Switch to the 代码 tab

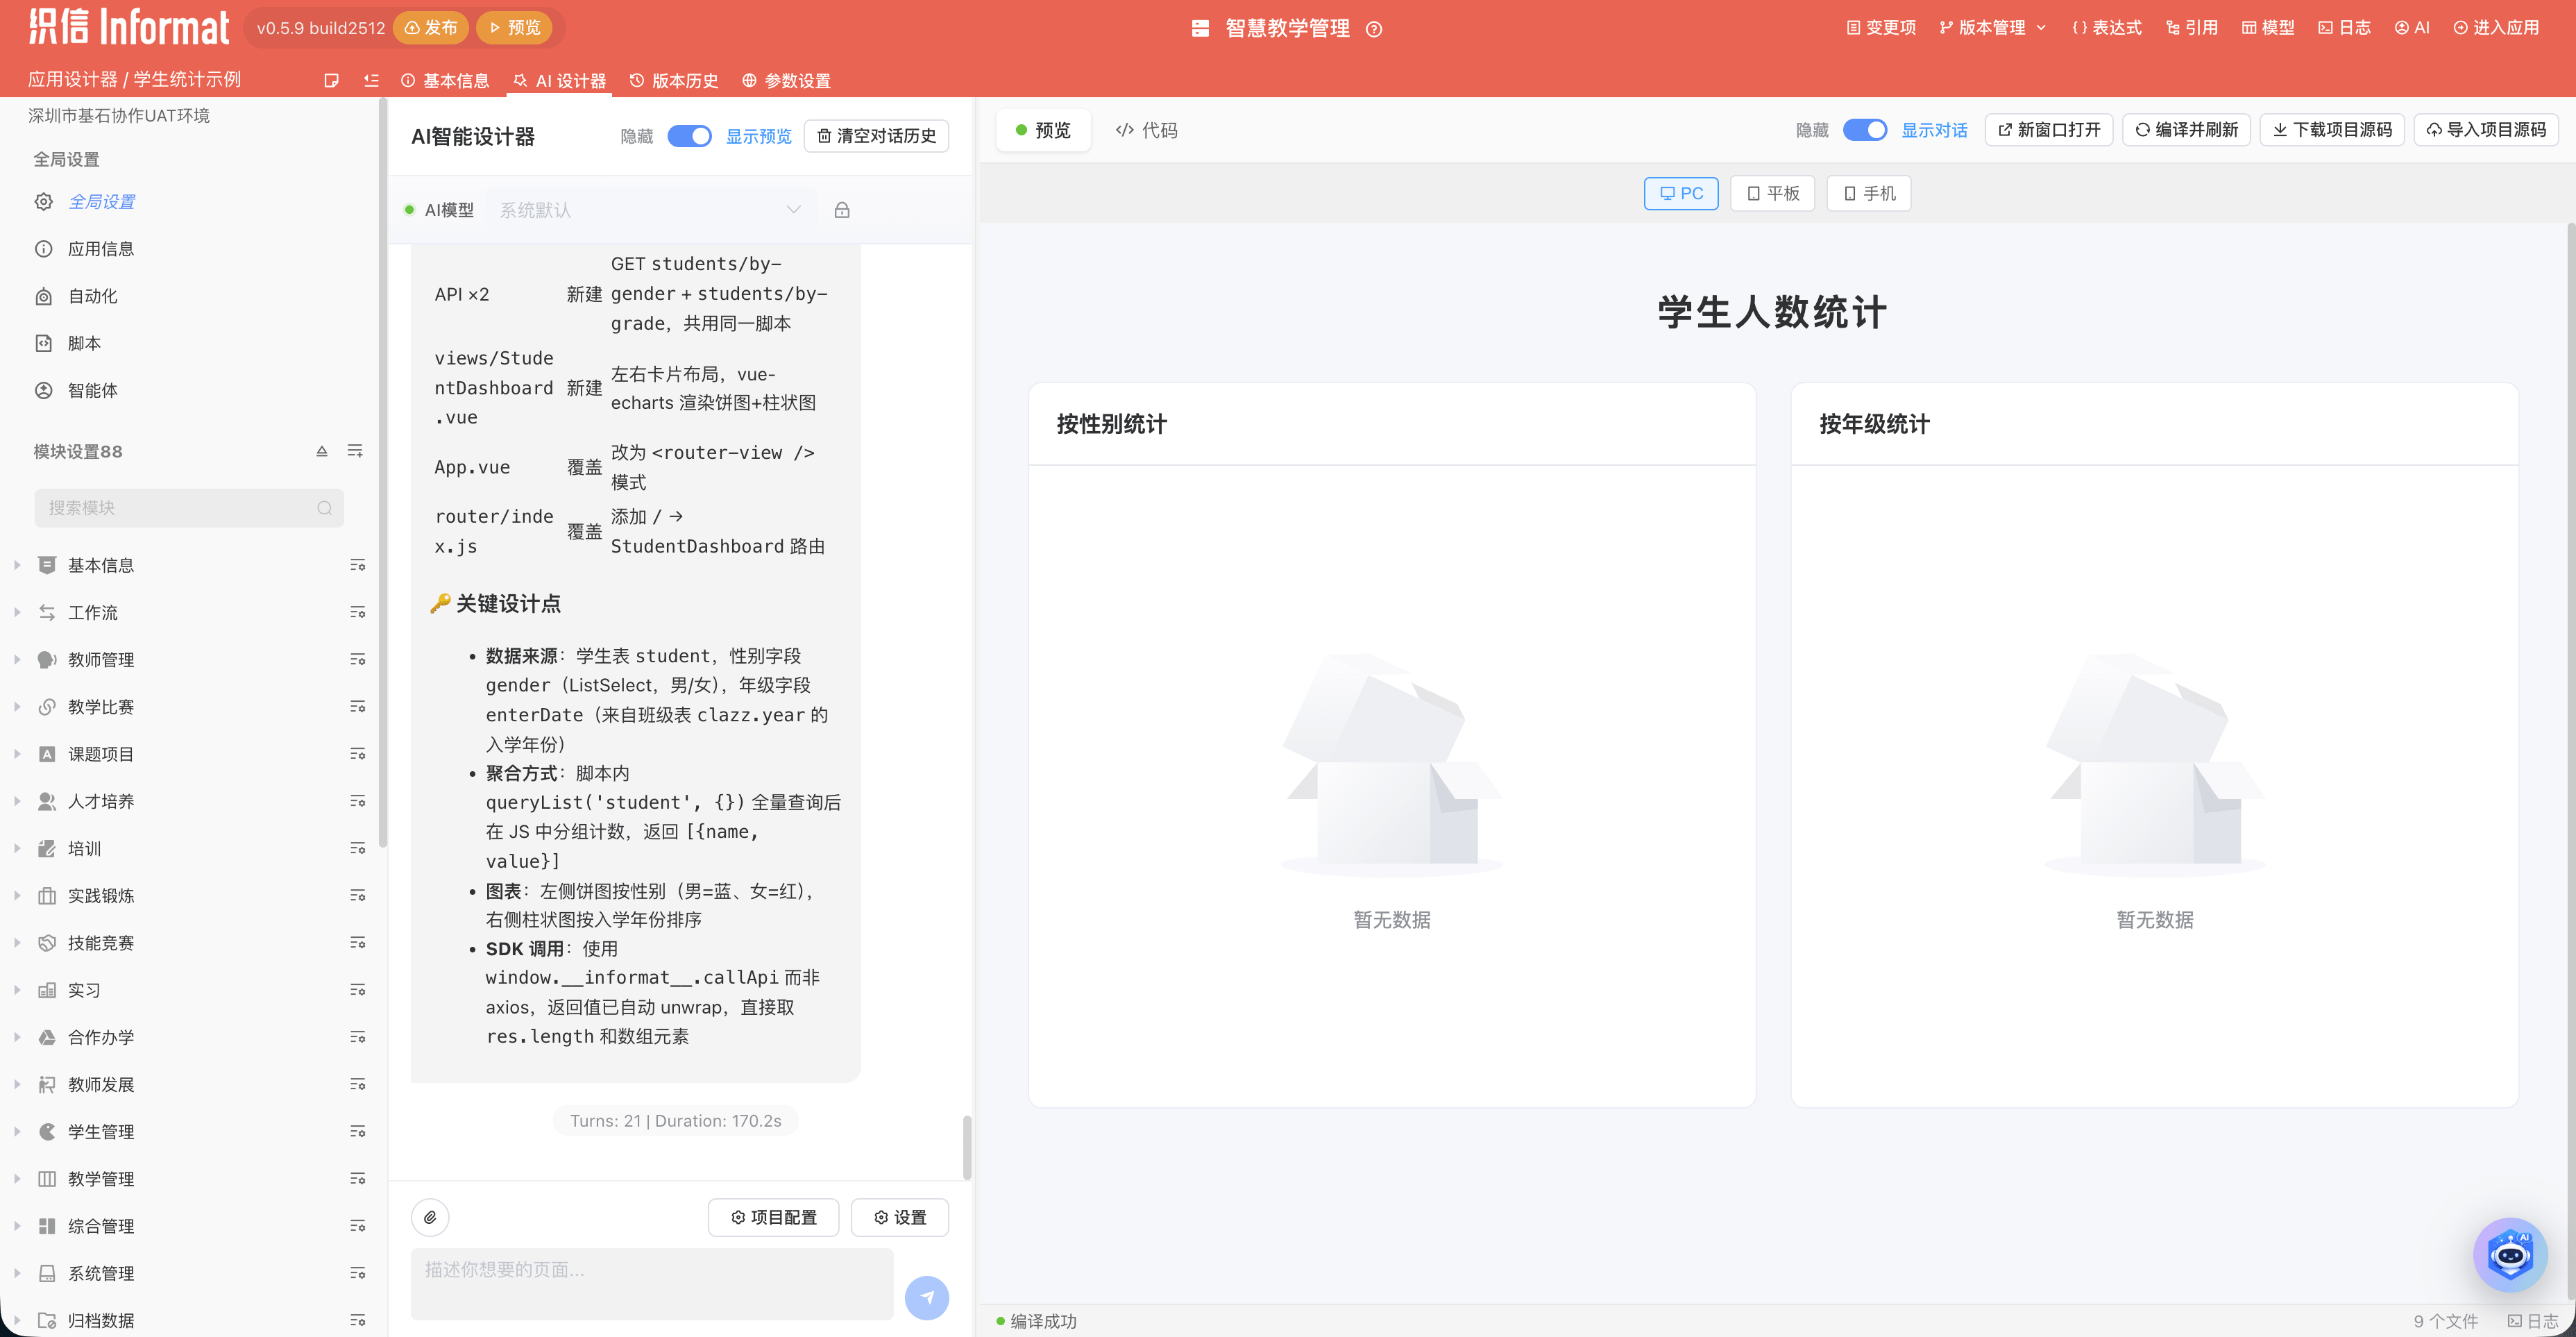1147,130
